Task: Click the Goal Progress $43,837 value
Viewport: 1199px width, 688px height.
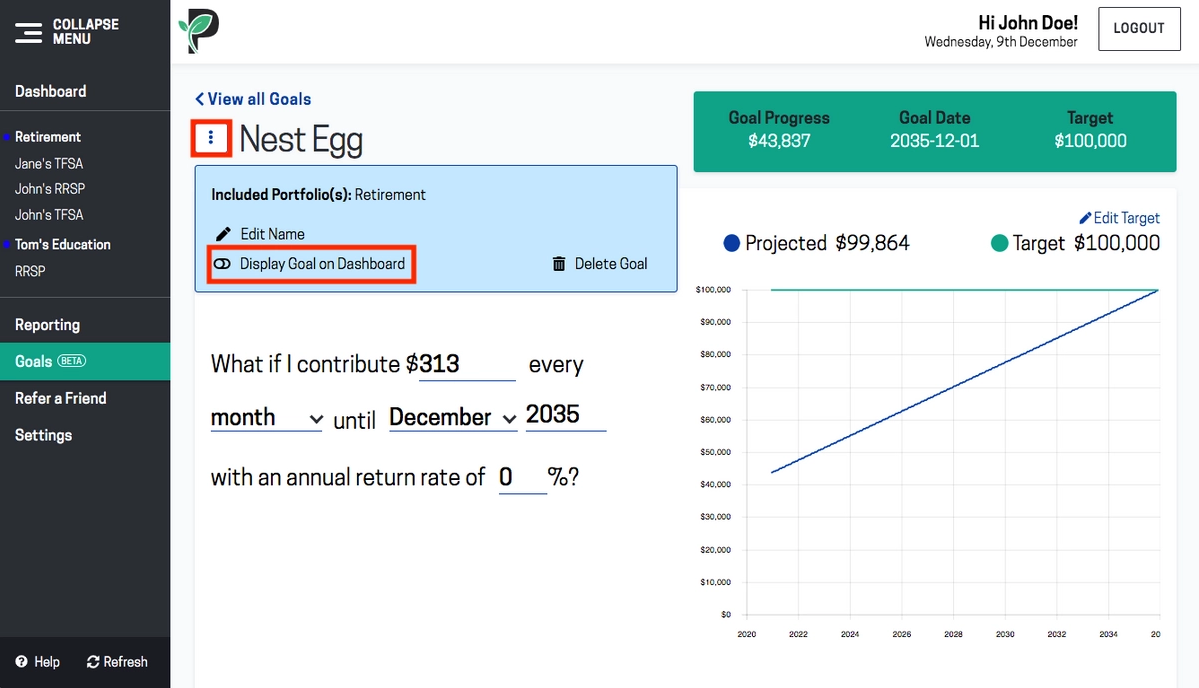Action: [779, 141]
